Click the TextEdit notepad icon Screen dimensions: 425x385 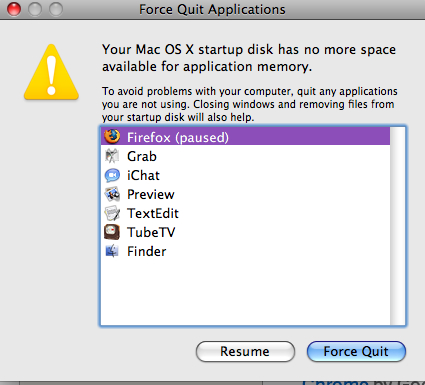[x=112, y=213]
